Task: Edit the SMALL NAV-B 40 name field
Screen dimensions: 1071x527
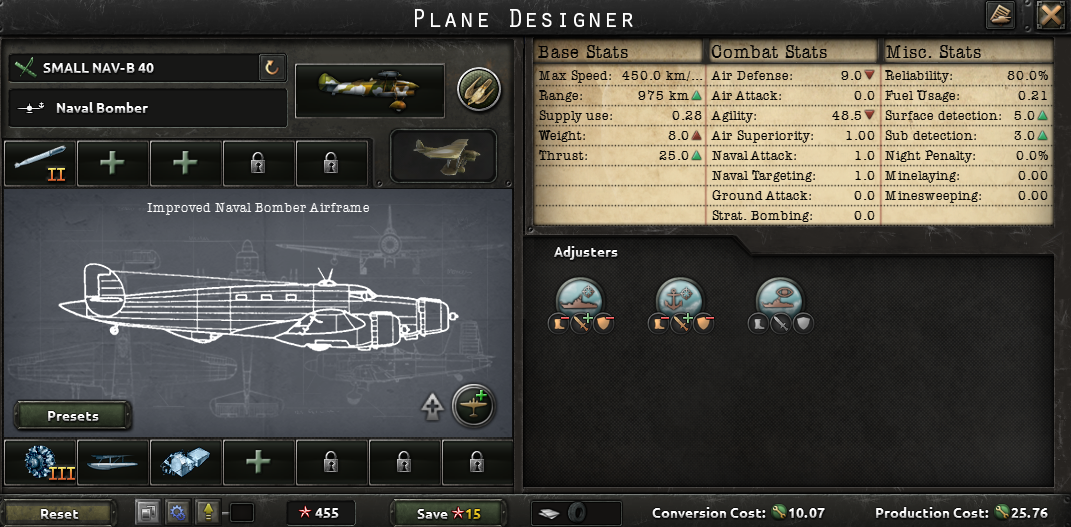Action: pyautogui.click(x=134, y=68)
